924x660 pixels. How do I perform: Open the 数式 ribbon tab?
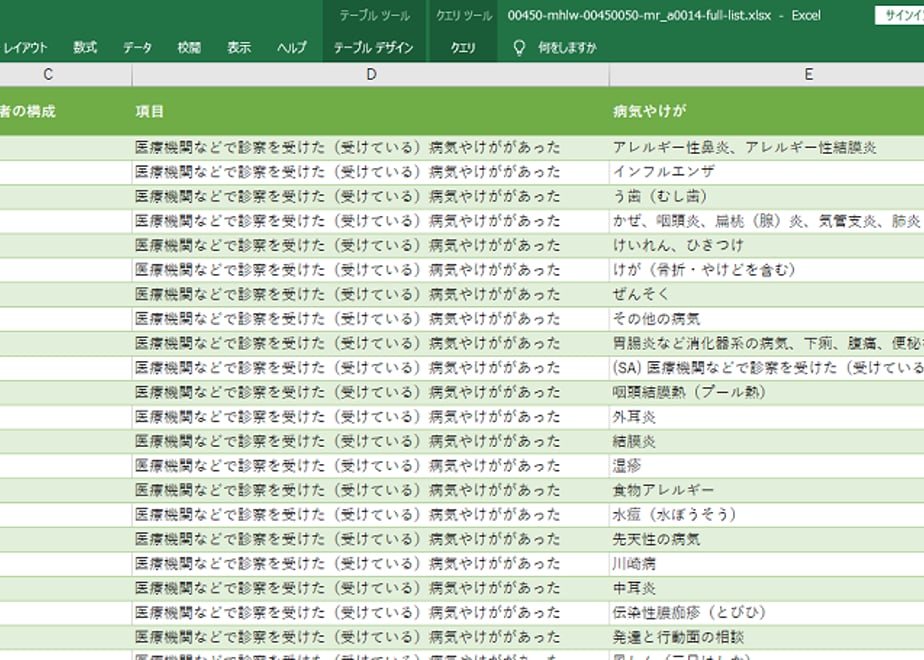[85, 48]
